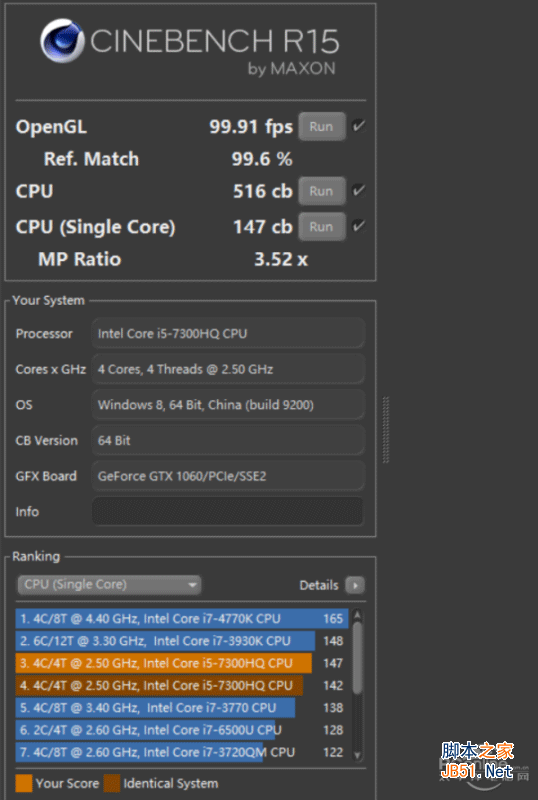This screenshot has width=538, height=800.
Task: Toggle the CPU Single Core test checkbox
Action: [x=359, y=226]
